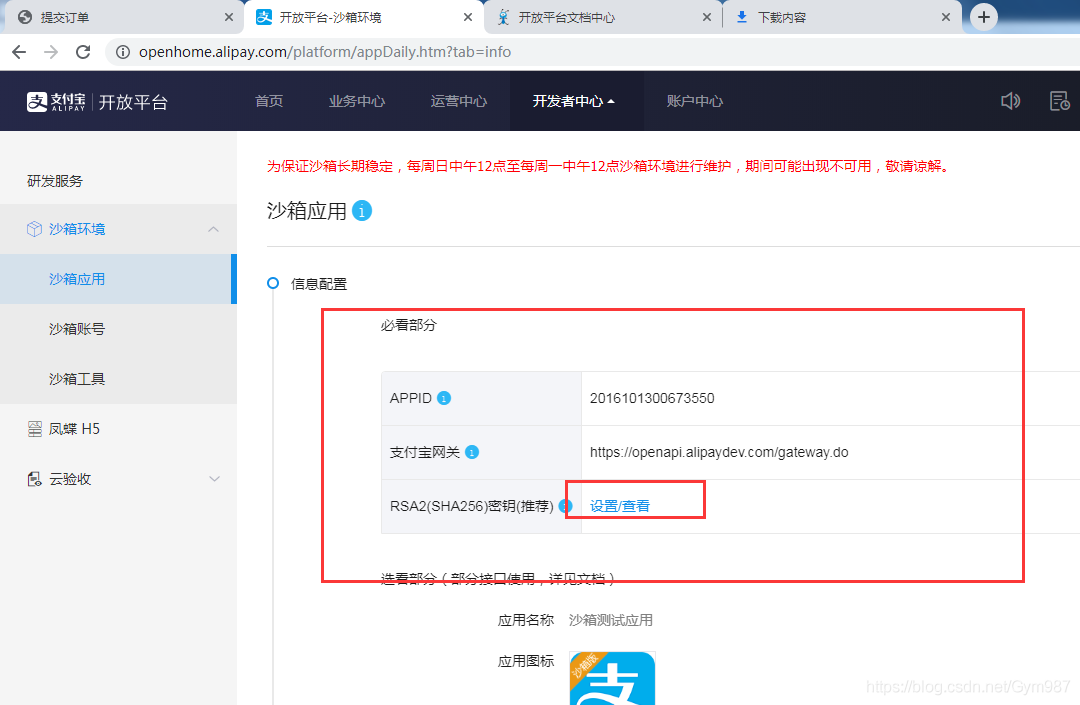
Task: Click the 凤蝶 H5 sidebar icon
Action: 34,429
